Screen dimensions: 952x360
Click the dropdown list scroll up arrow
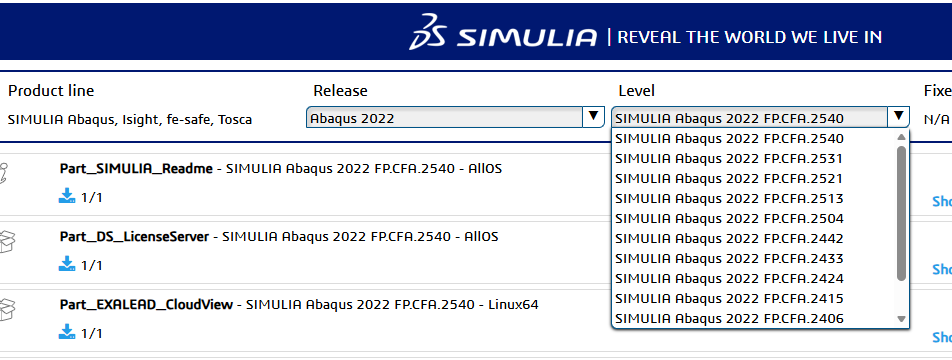902,137
